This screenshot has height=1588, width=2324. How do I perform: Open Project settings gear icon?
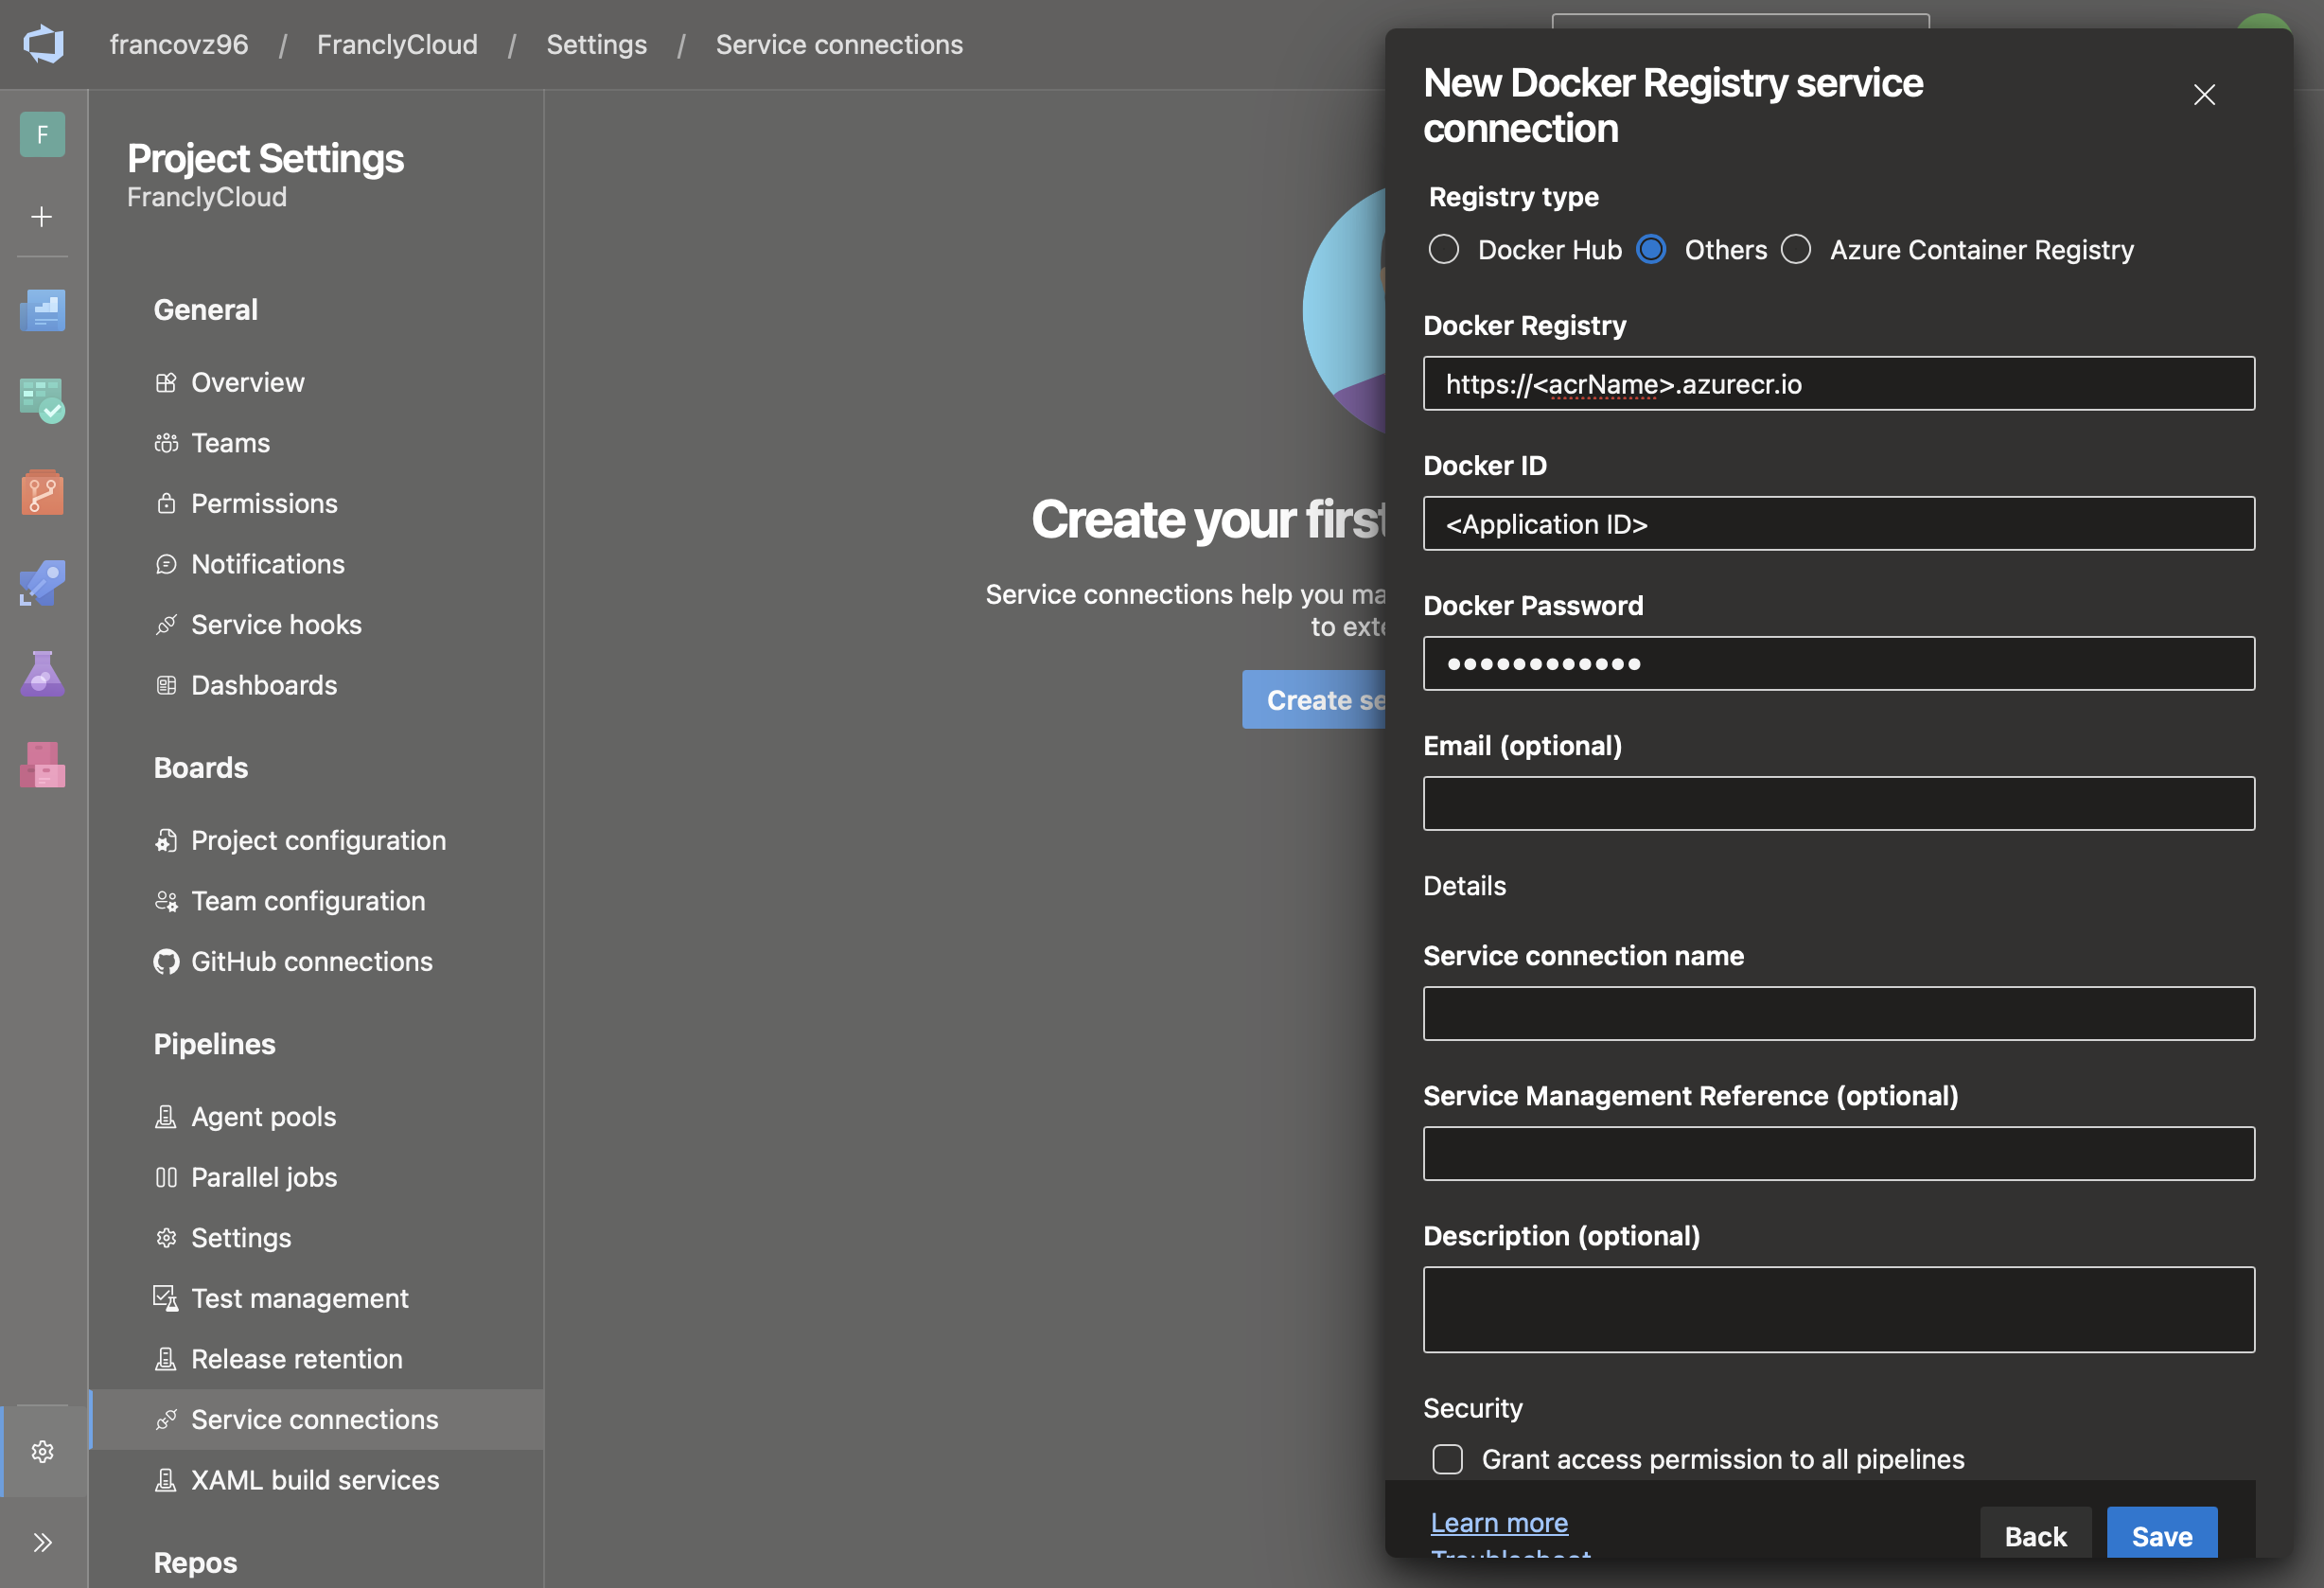coord(42,1451)
